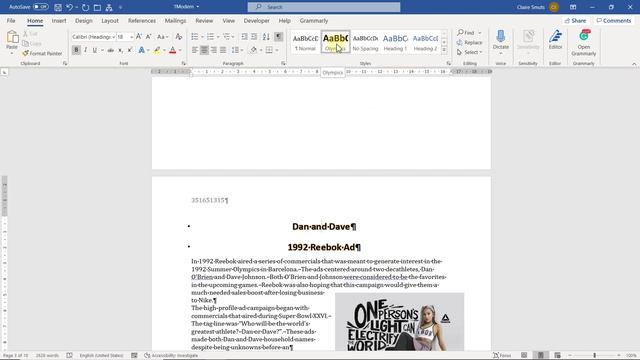Open the bullets list dropdown arrow
The width and height of the screenshot is (640, 360).
tap(202, 37)
